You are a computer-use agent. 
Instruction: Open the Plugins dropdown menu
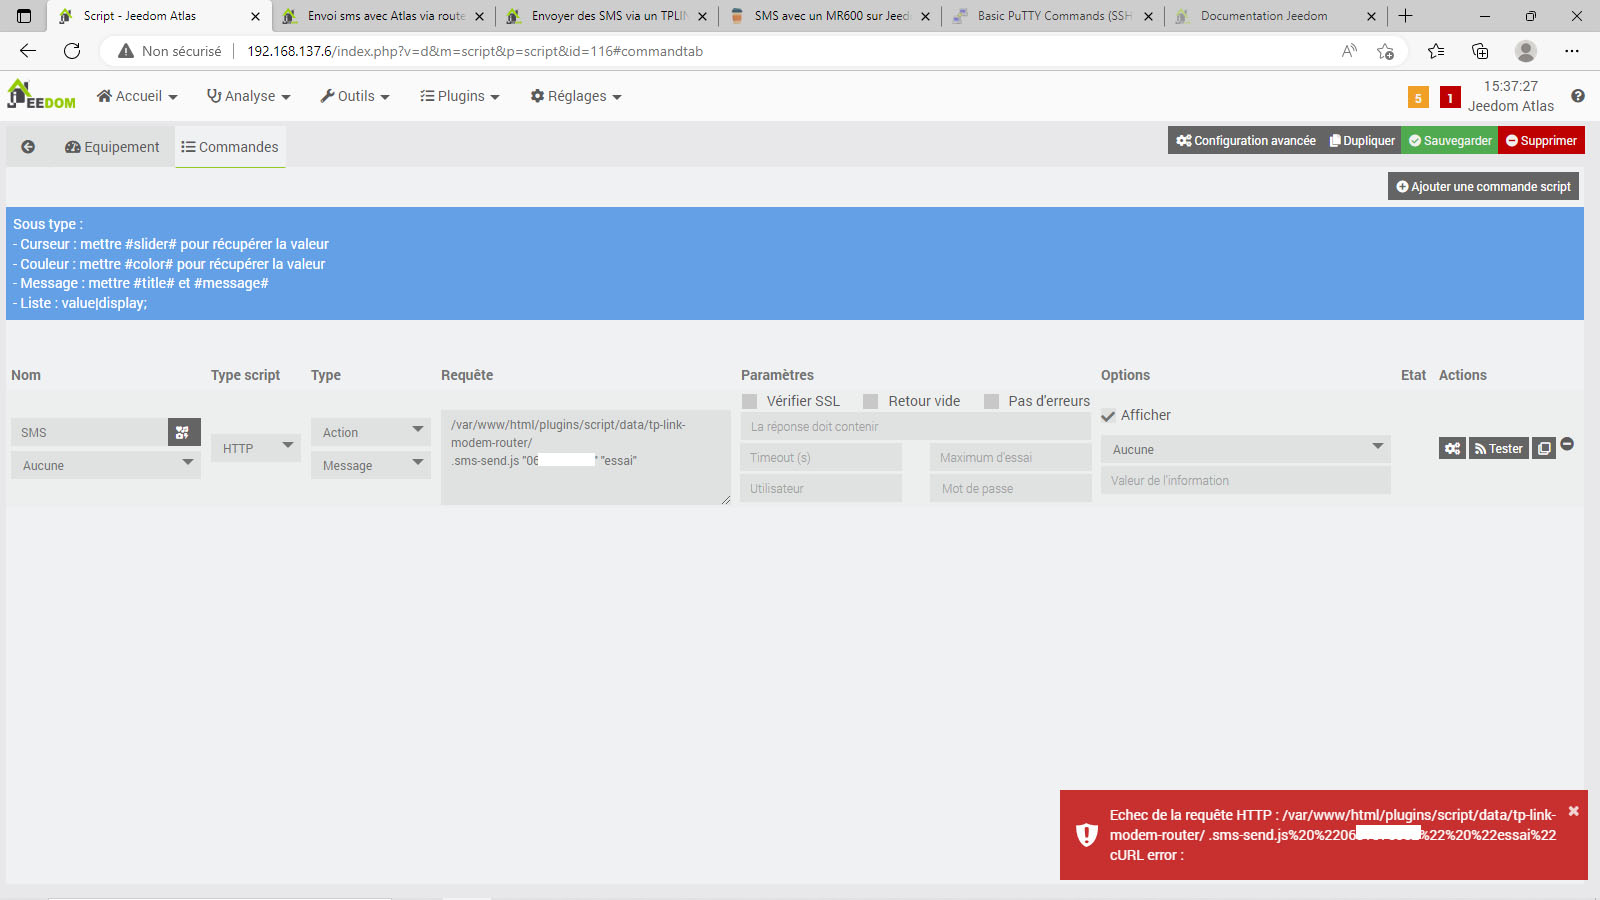point(460,96)
